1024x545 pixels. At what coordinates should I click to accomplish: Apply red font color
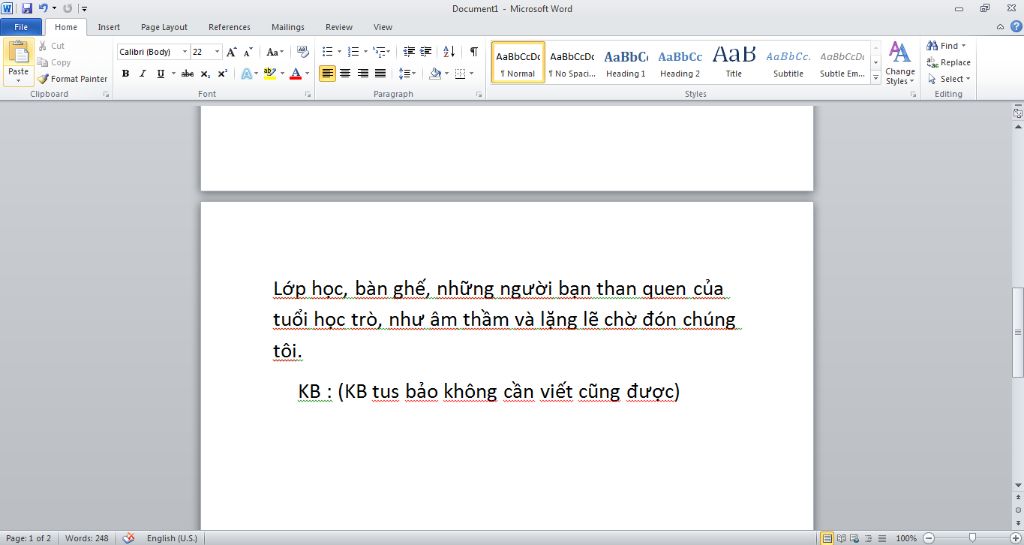(296, 74)
